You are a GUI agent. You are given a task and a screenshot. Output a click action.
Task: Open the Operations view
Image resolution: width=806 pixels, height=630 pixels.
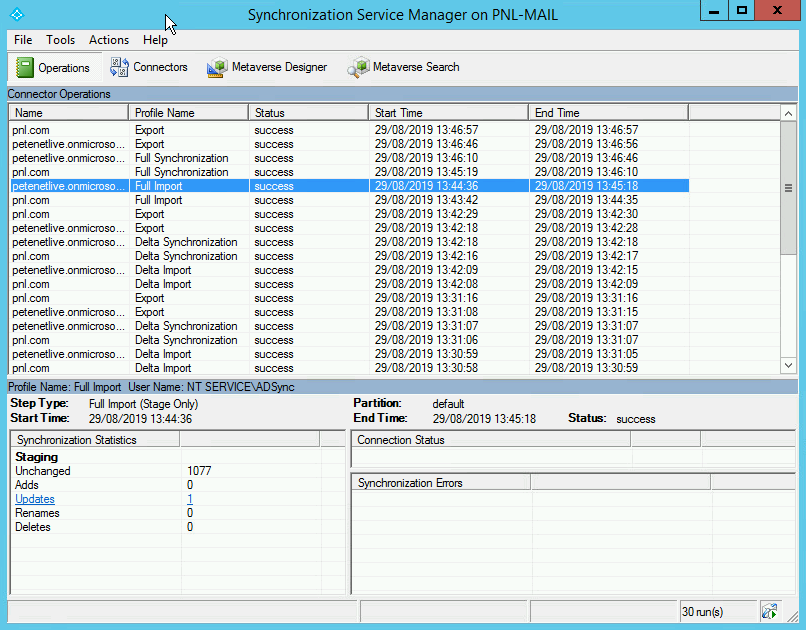click(54, 67)
